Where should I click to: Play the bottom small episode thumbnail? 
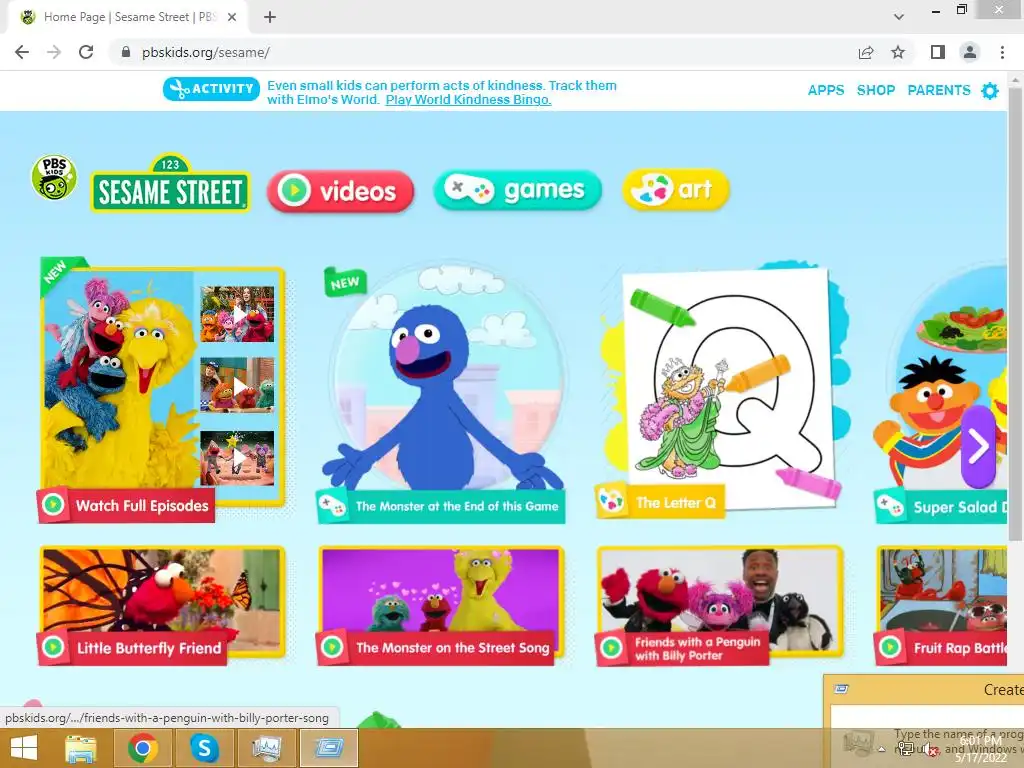pyautogui.click(x=237, y=458)
